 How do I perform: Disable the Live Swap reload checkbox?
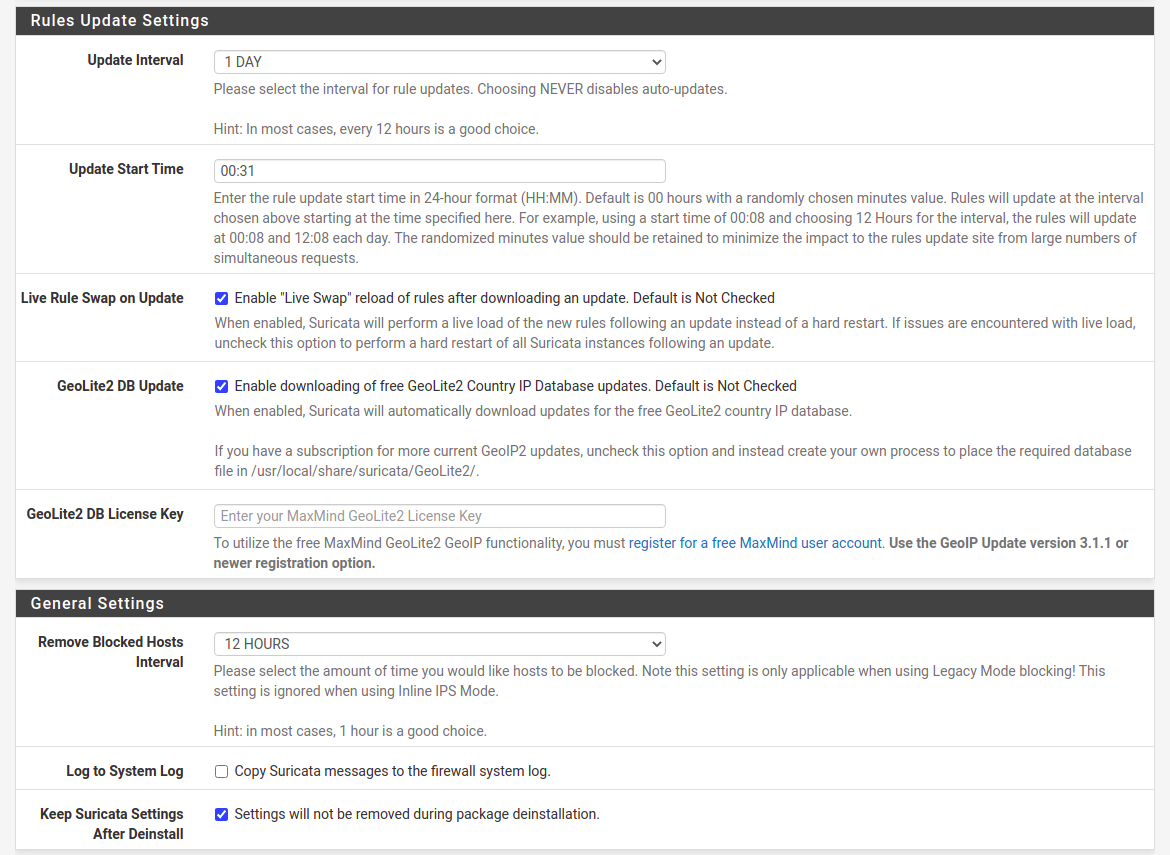(221, 298)
